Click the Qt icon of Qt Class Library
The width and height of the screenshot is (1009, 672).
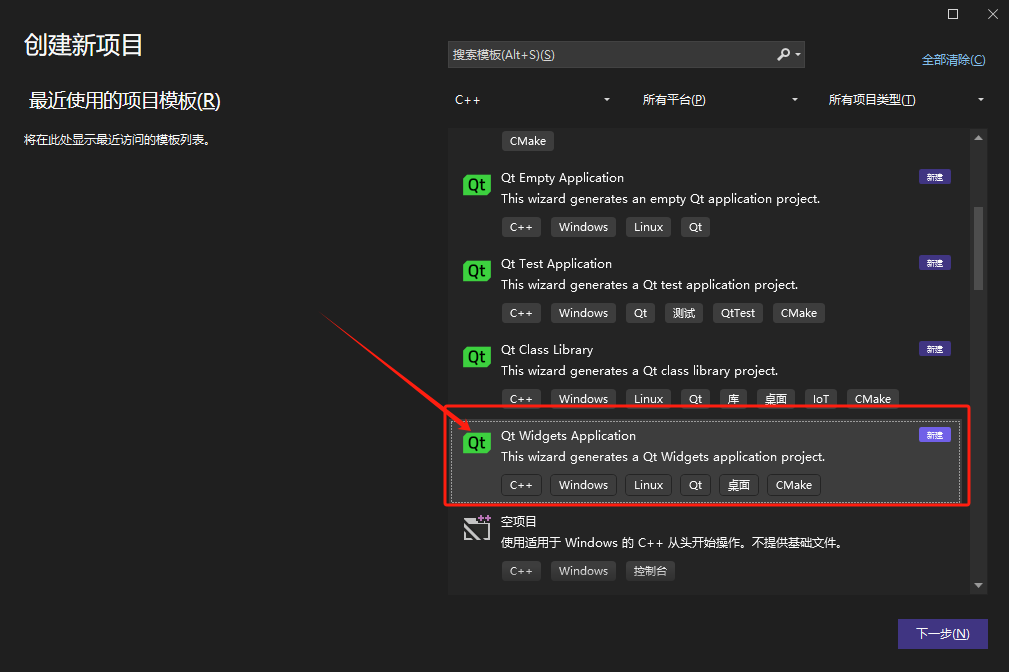(x=476, y=357)
